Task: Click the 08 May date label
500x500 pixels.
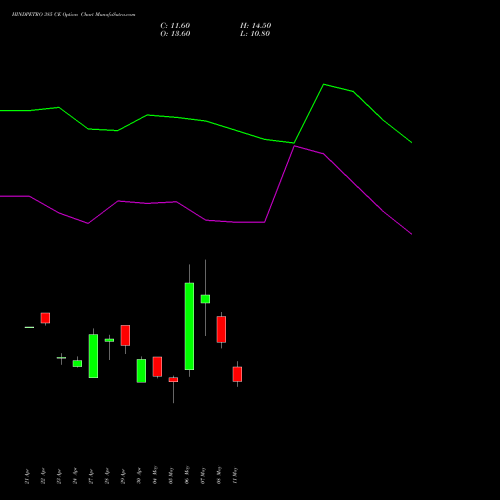Action: point(219,475)
